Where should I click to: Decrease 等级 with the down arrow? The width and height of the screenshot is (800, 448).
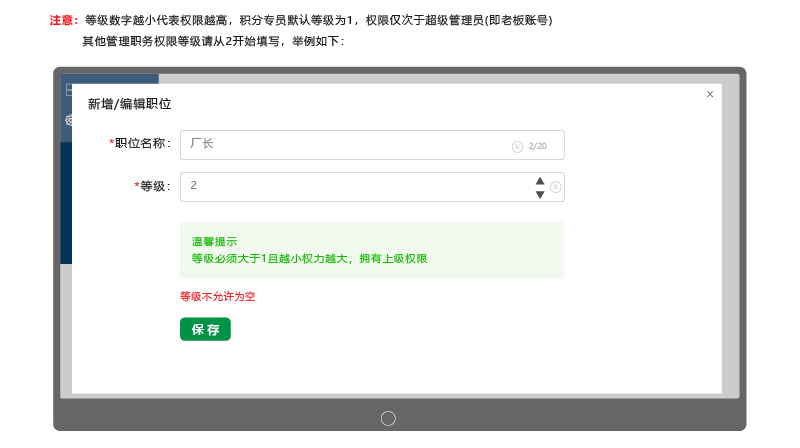pos(540,194)
